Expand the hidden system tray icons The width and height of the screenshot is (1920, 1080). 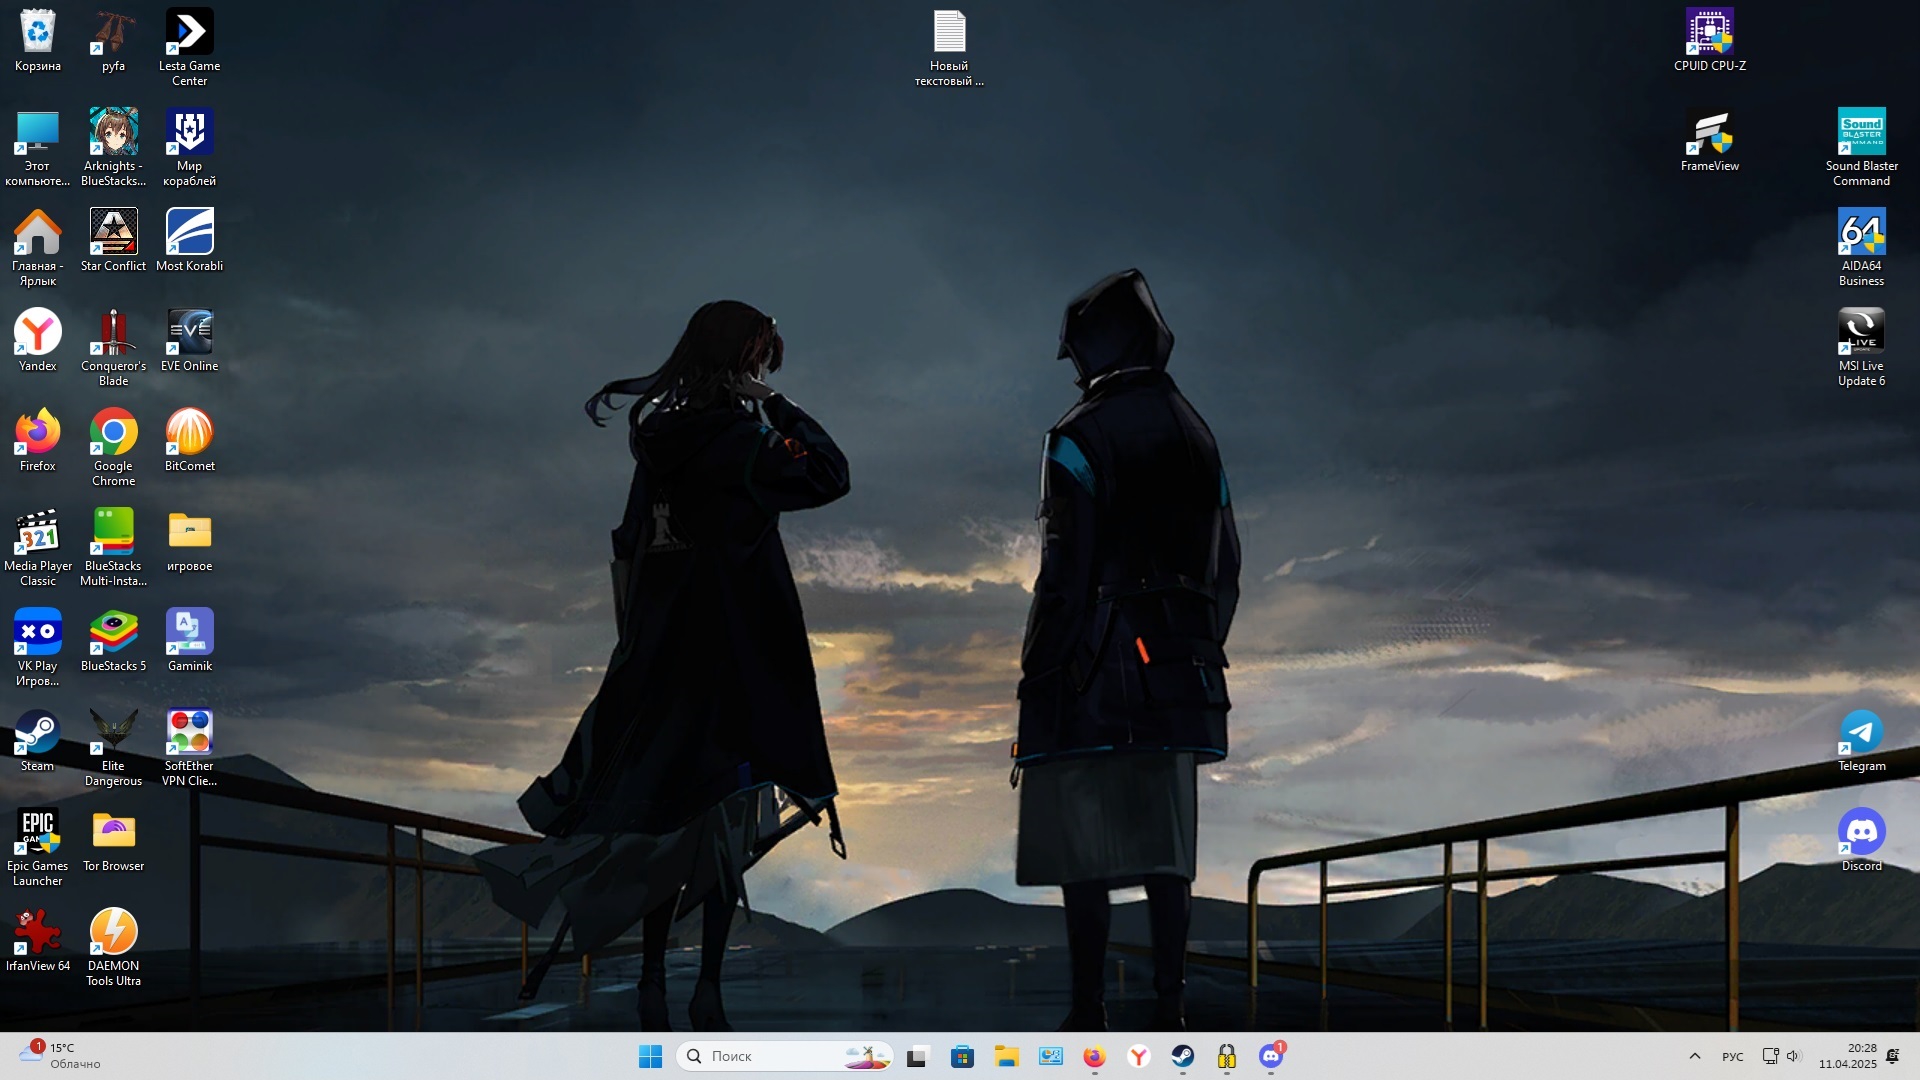tap(1694, 1056)
